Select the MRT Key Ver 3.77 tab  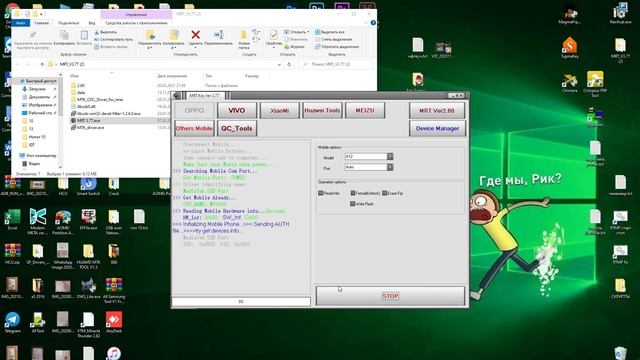(204, 96)
